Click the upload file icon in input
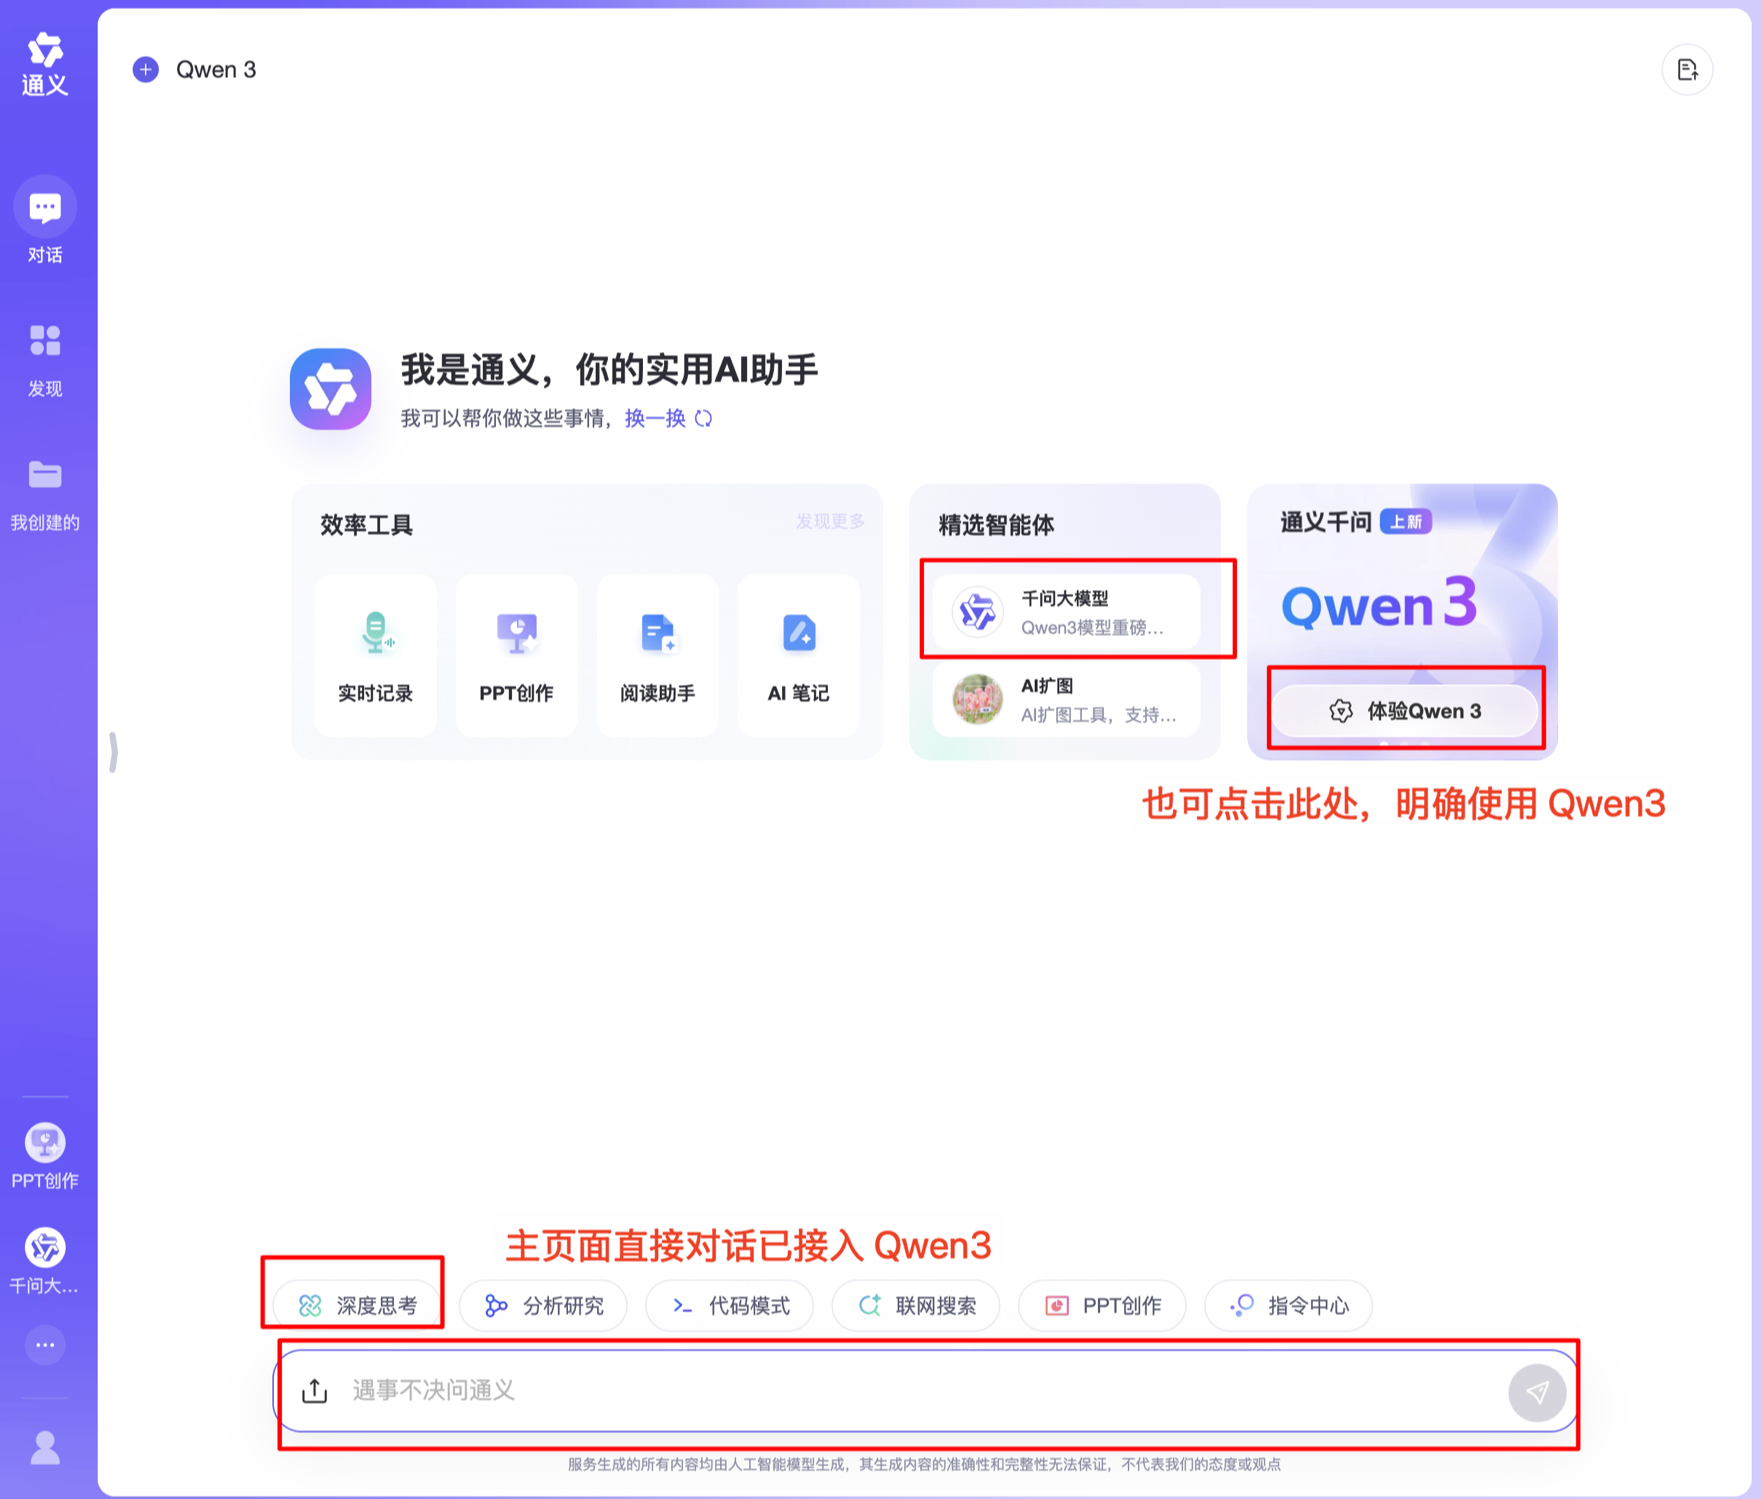The width and height of the screenshot is (1762, 1499). coord(315,1391)
